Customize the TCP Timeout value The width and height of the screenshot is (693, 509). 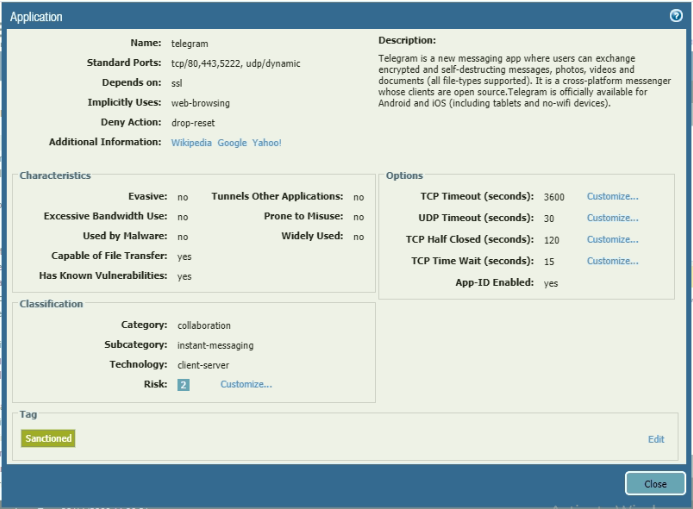coord(613,197)
